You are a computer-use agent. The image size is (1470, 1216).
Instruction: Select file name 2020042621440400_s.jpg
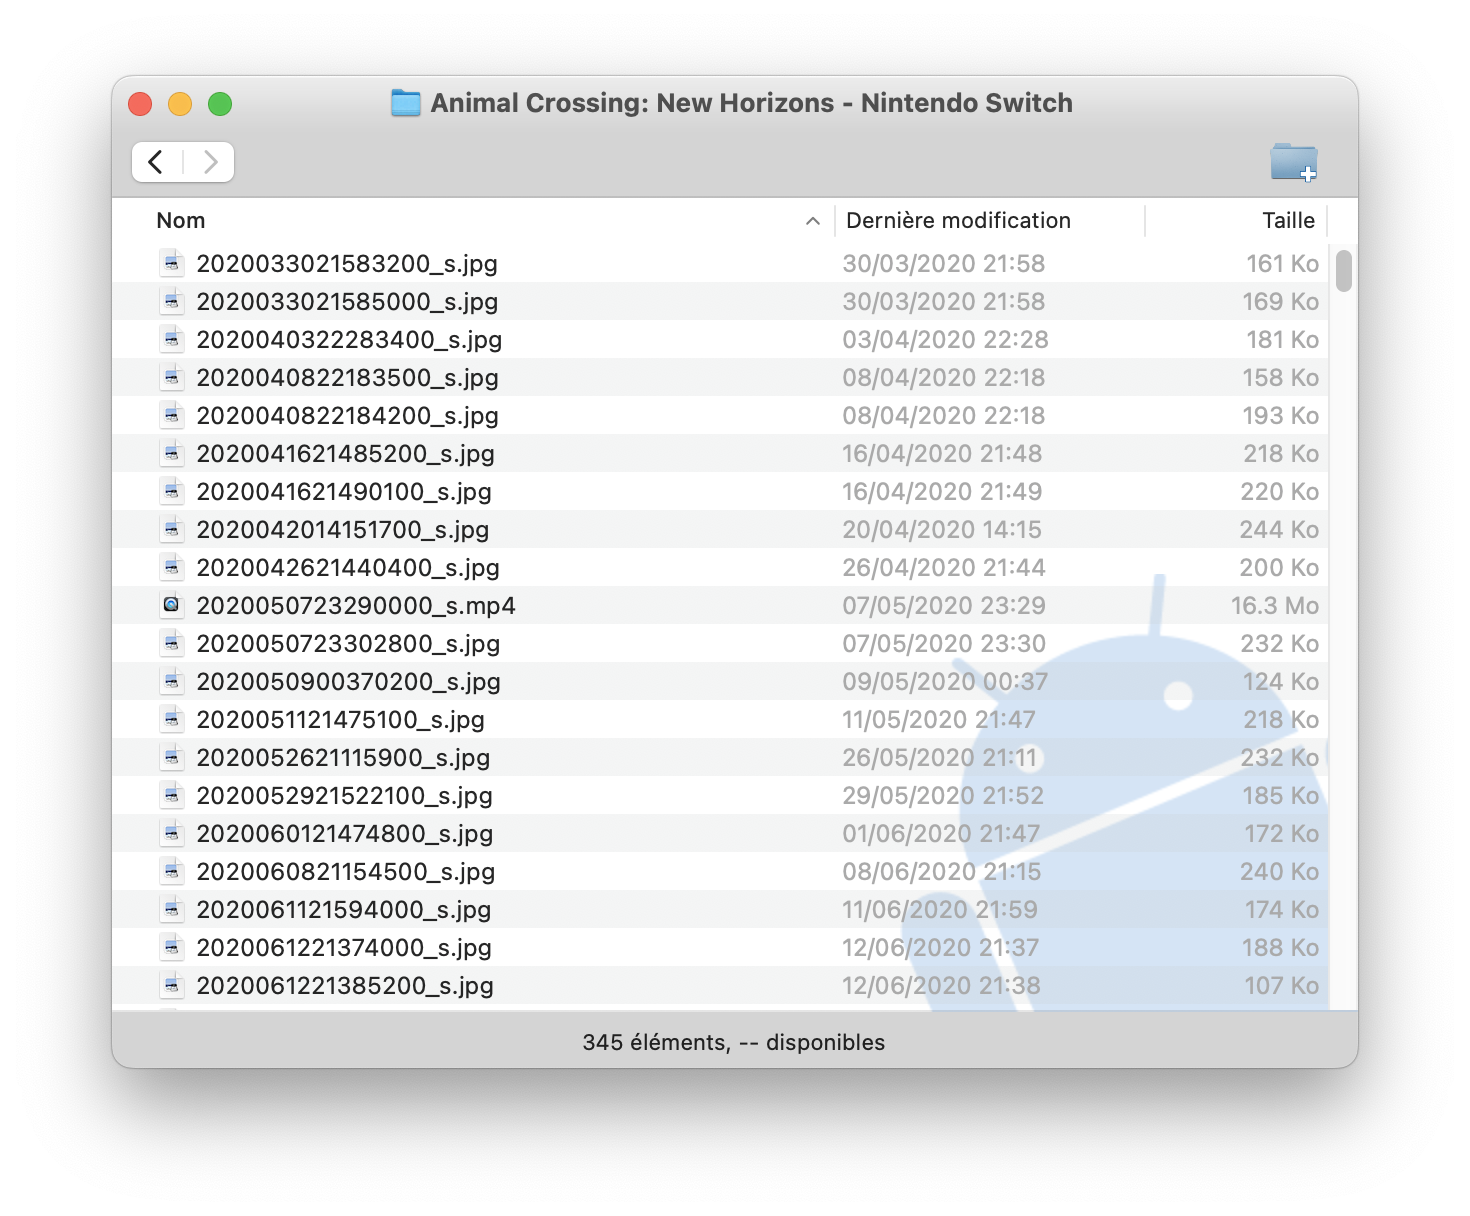click(348, 568)
